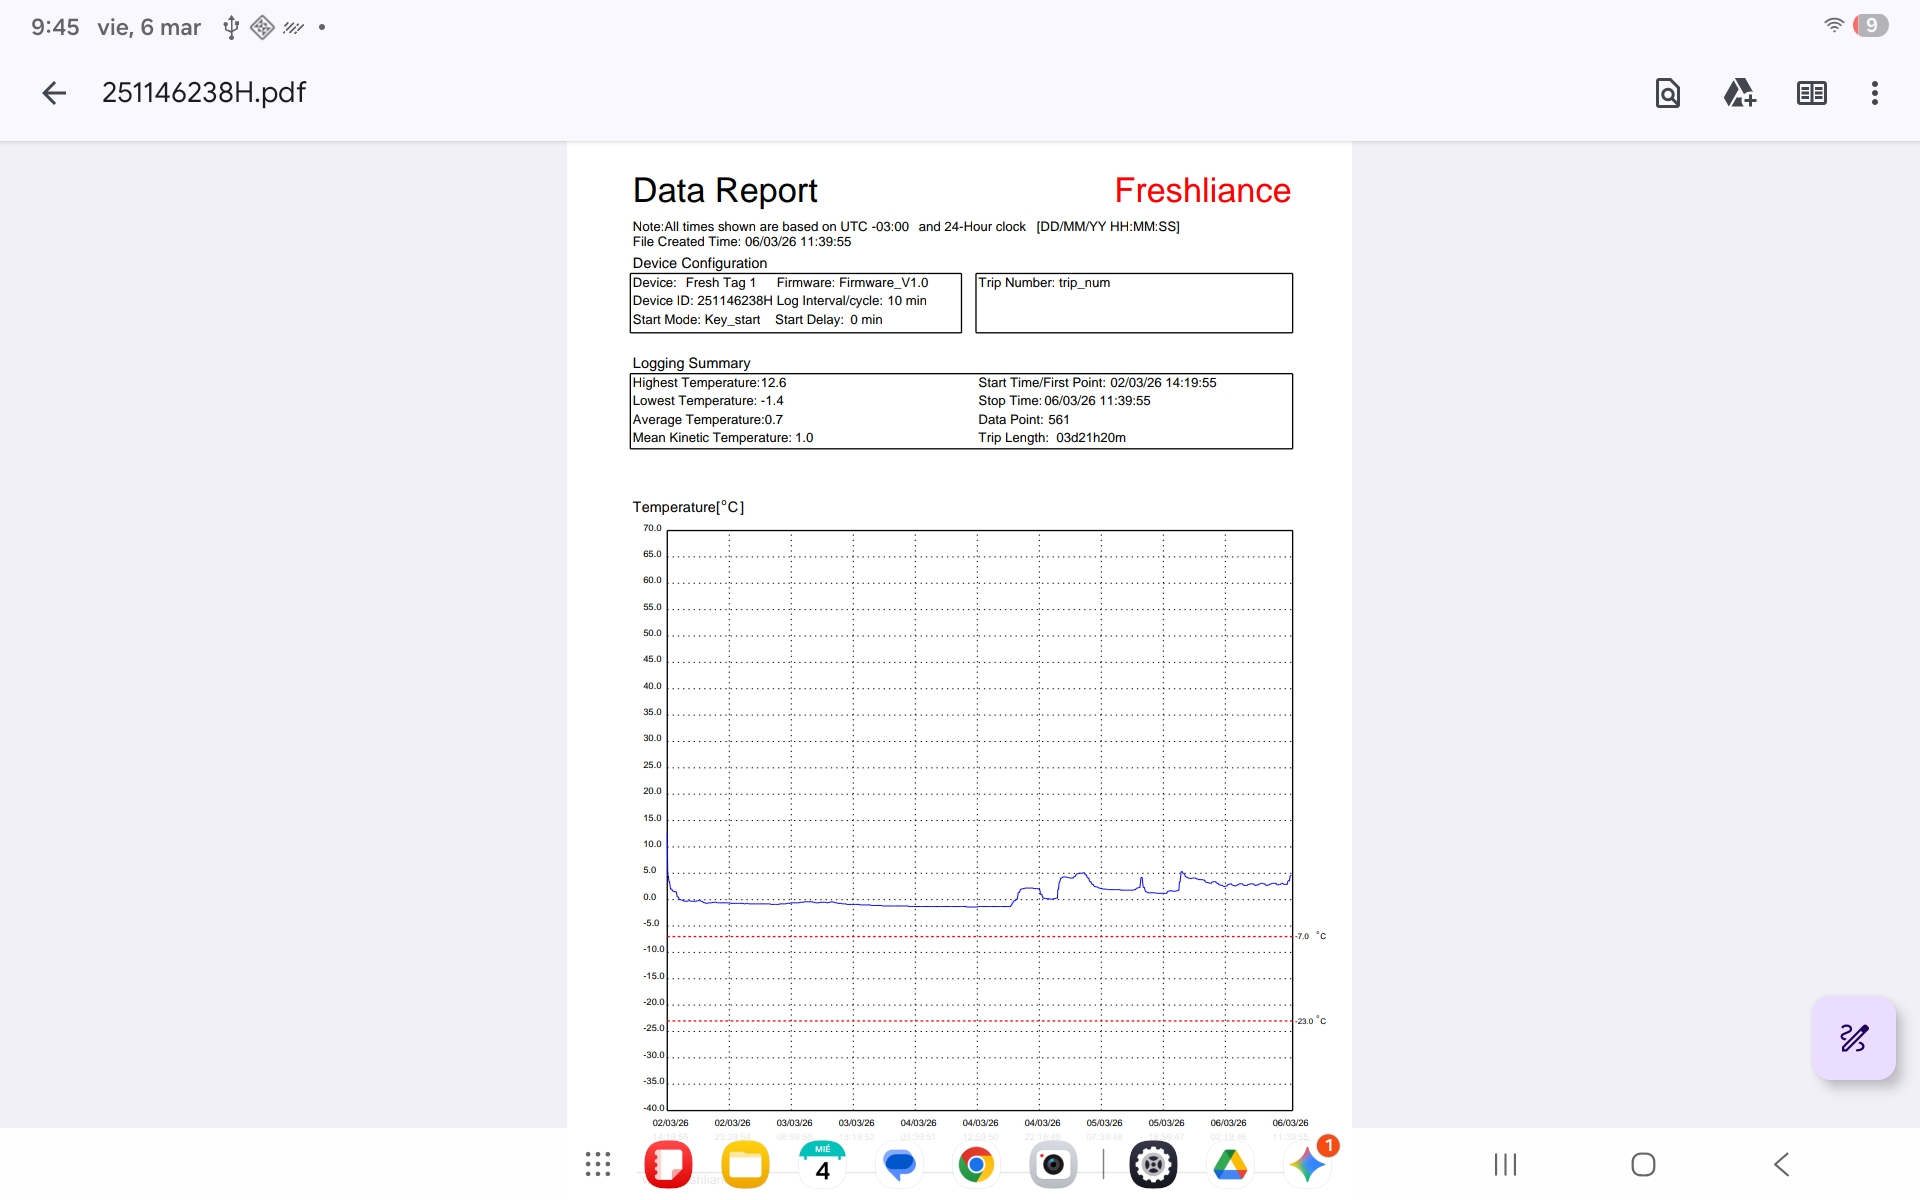This screenshot has height=1200, width=1920.
Task: Open the app drawer grid icon
Action: tap(598, 1164)
